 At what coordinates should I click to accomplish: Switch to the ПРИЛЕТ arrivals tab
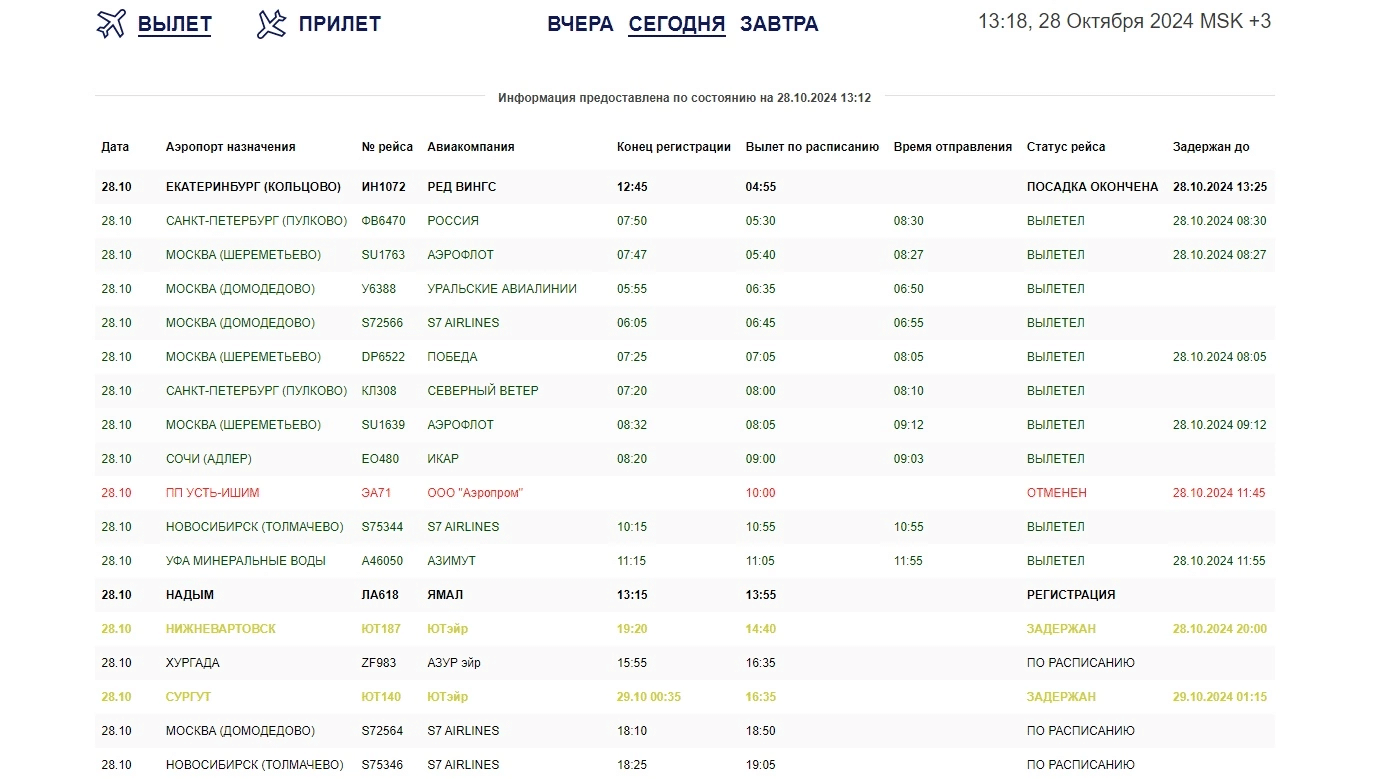point(340,24)
